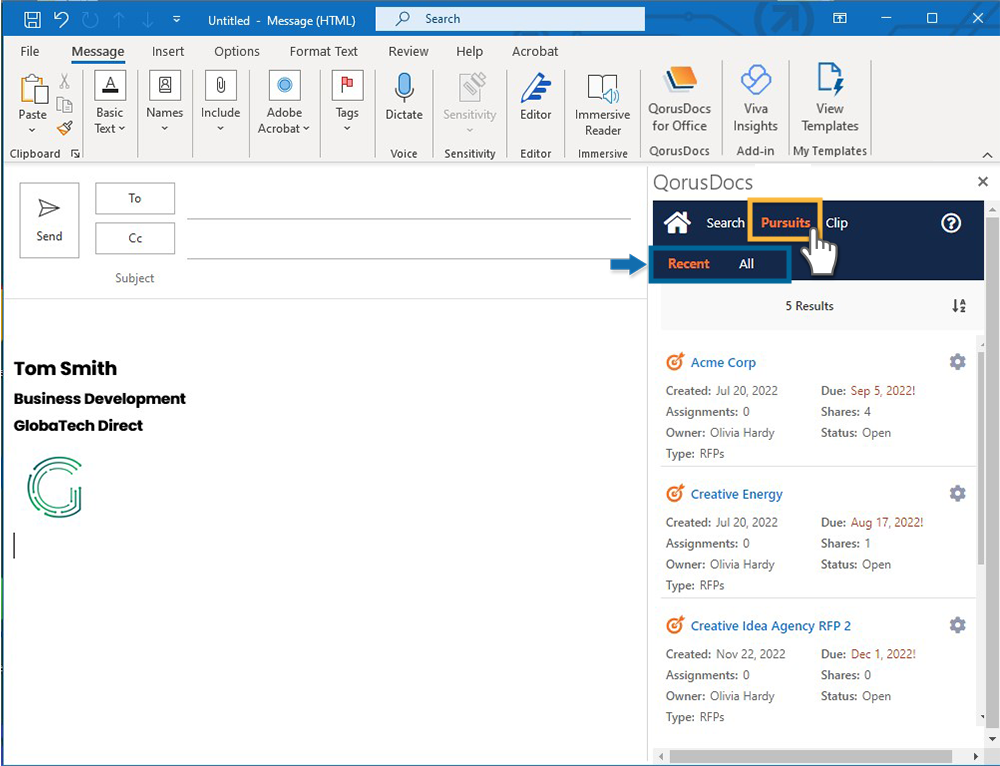1000x766 pixels.
Task: Open the Clipboard dialog launcher
Action: click(75, 154)
